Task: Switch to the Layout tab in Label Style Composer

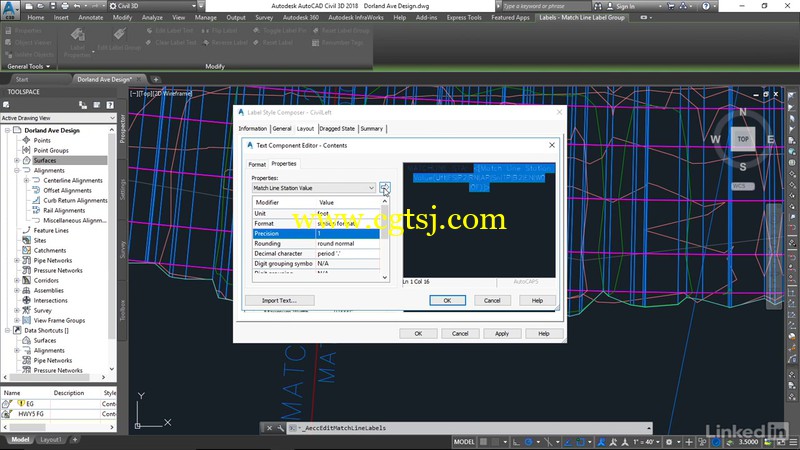Action: click(305, 129)
